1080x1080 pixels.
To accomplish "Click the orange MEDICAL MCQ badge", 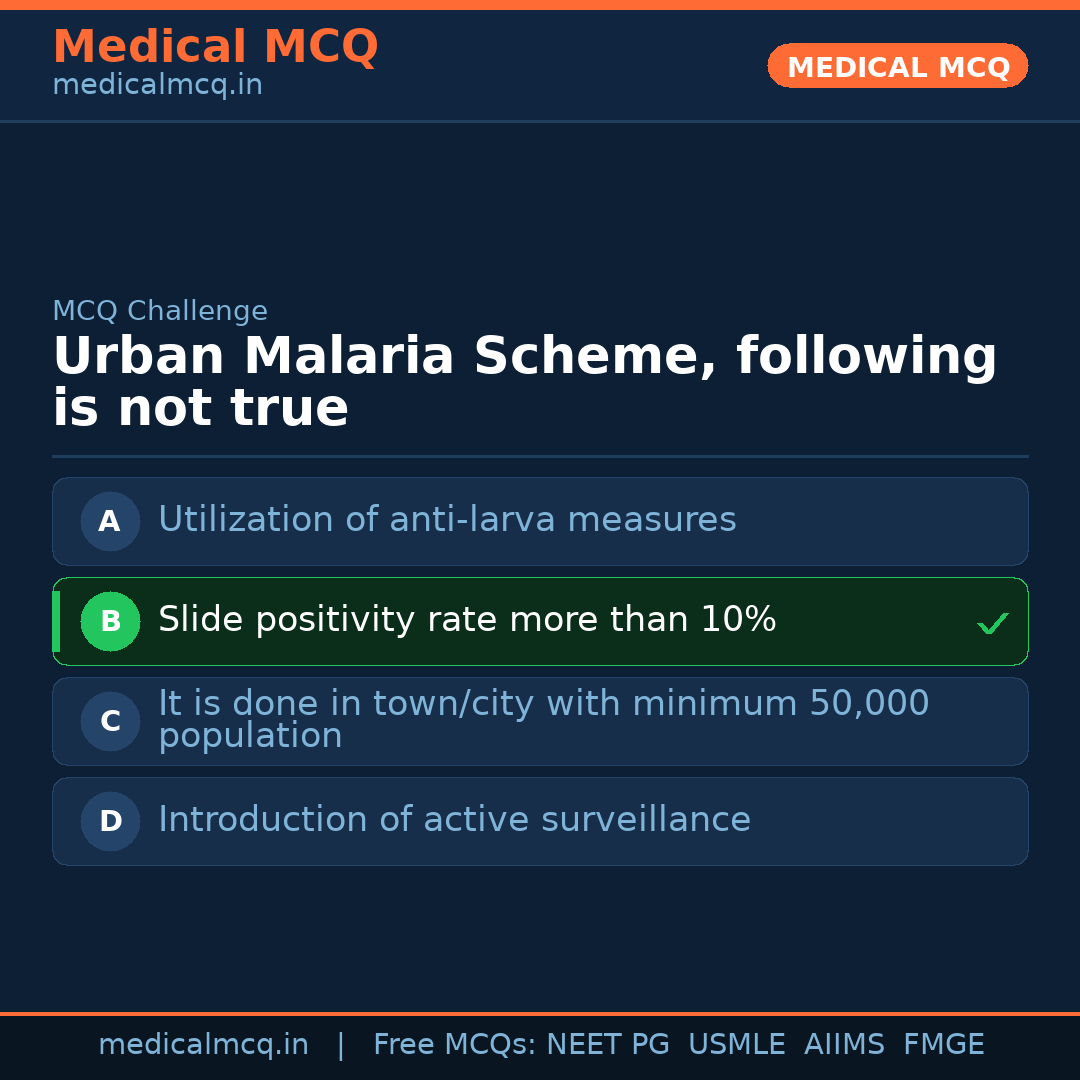I will pos(897,67).
